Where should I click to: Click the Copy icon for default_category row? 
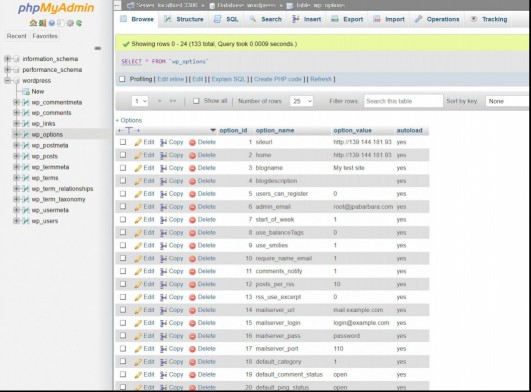(x=164, y=362)
